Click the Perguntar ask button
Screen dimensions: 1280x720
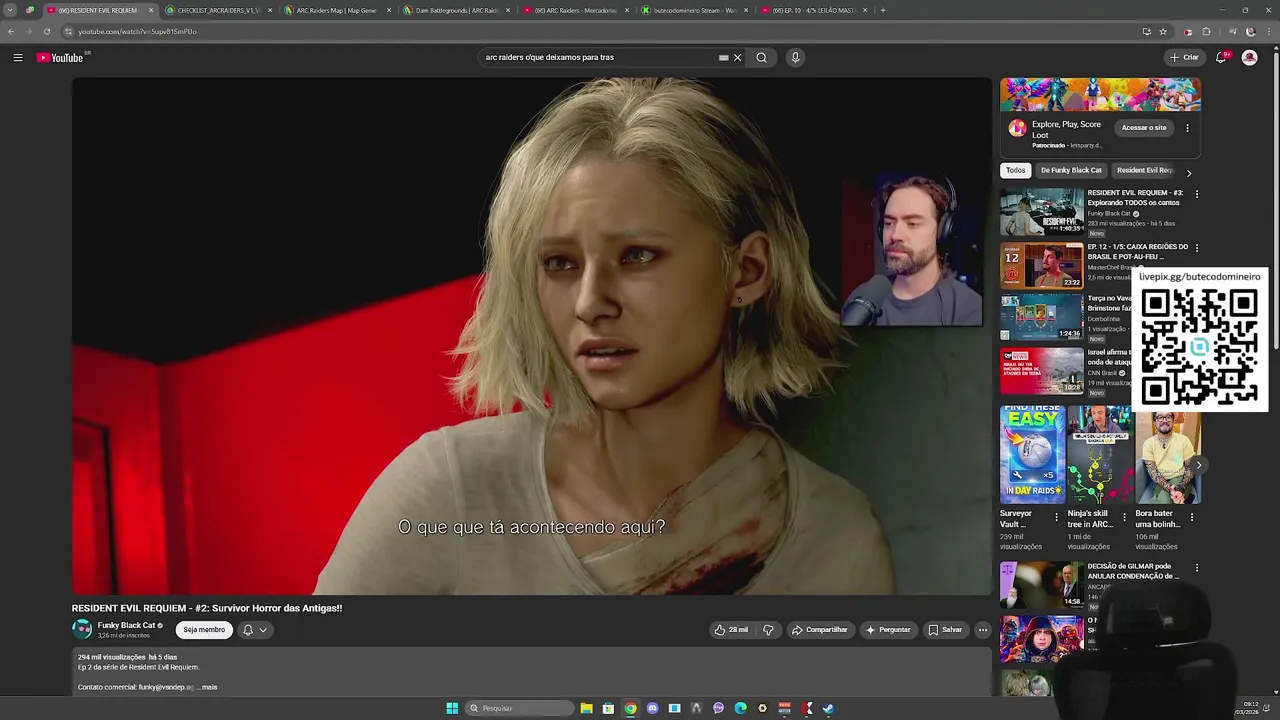[888, 630]
